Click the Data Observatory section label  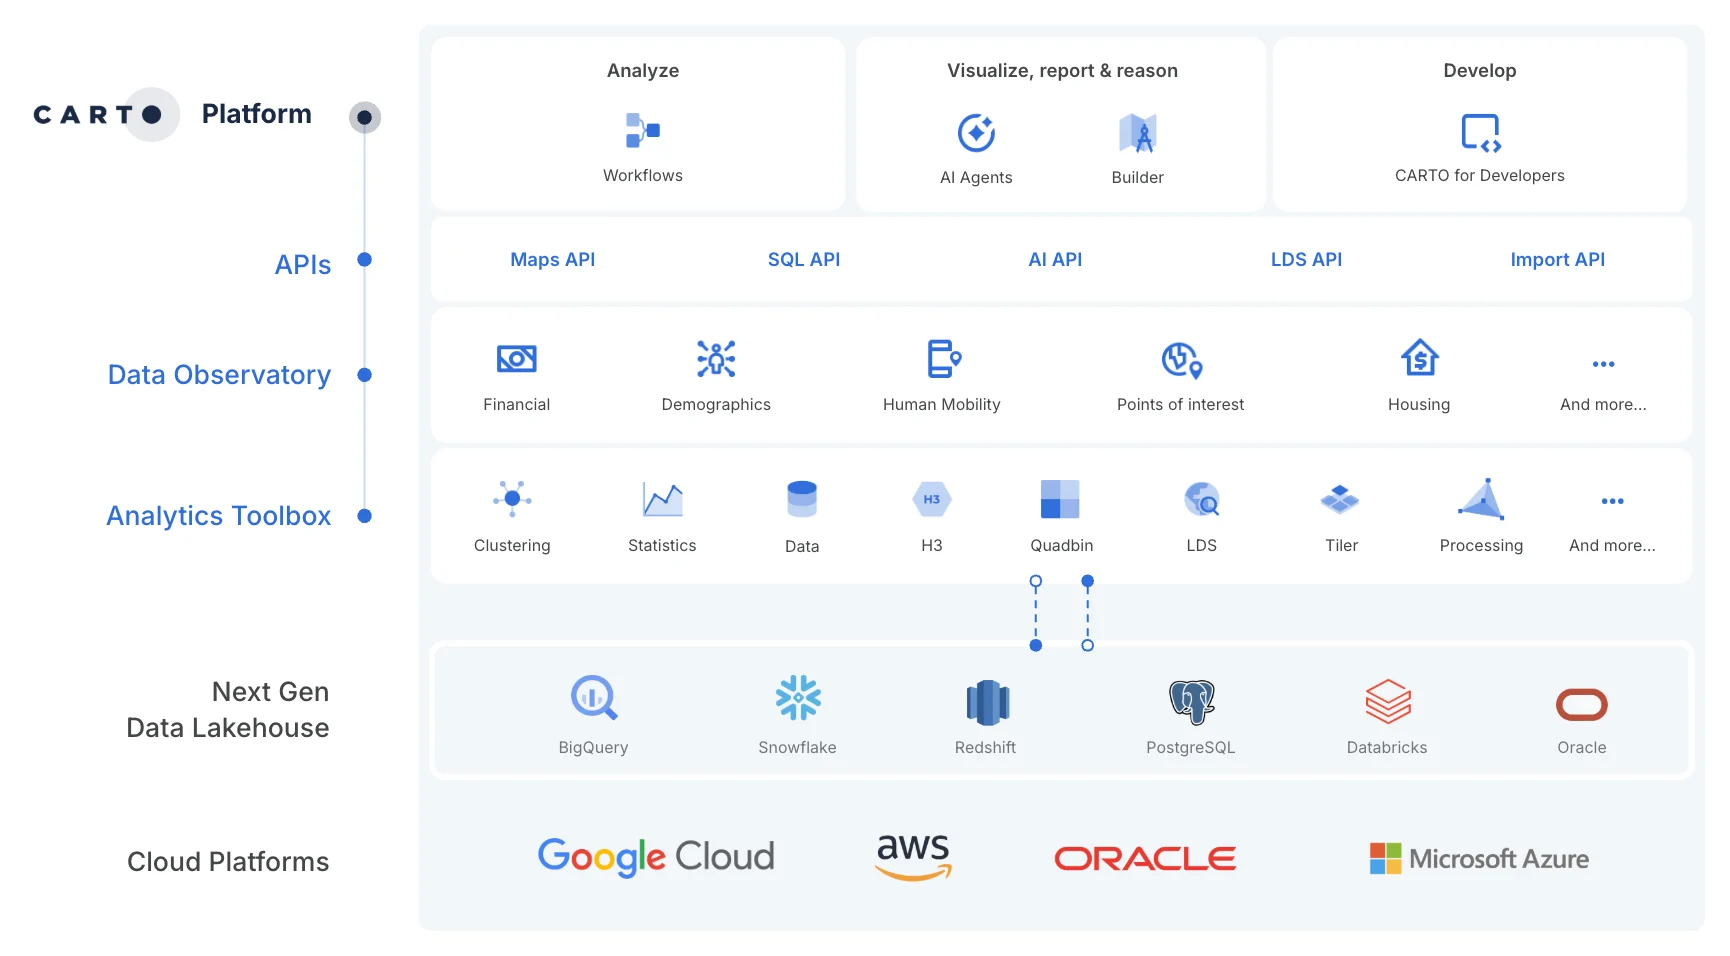tap(219, 375)
